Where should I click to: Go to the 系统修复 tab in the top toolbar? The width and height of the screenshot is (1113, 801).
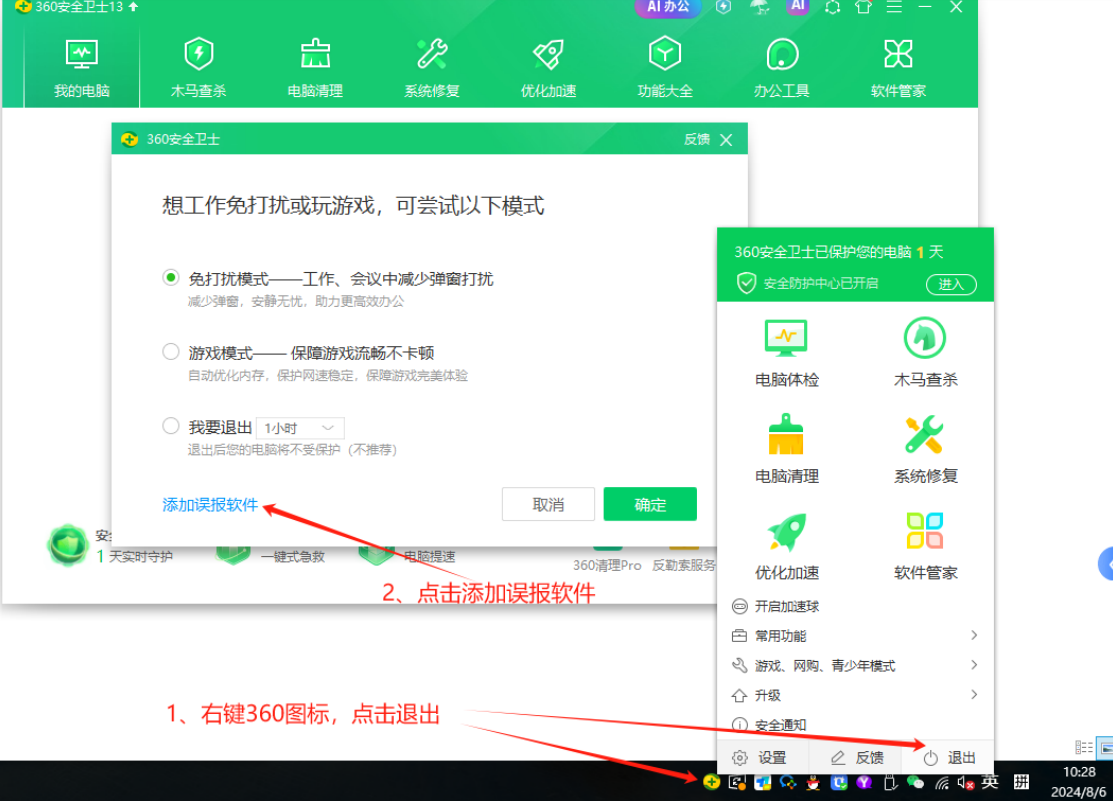tap(432, 68)
